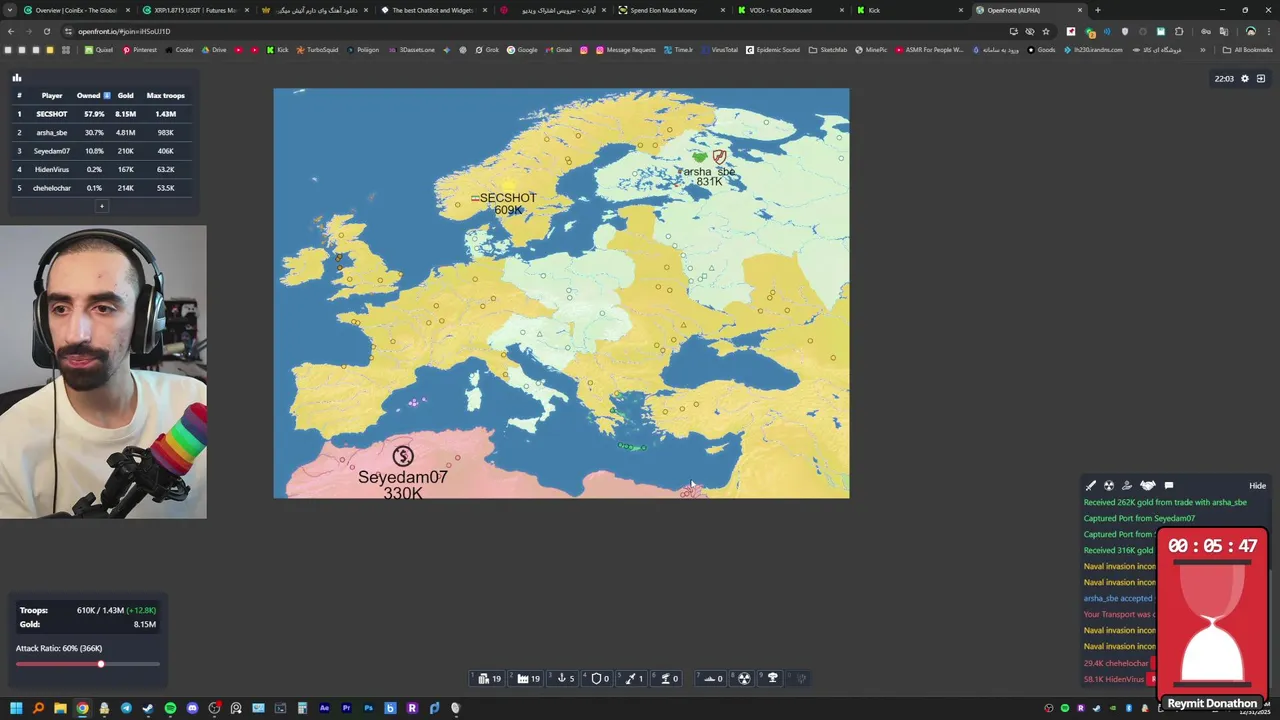The width and height of the screenshot is (1280, 720).
Task: Open Pinterest bookmark
Action: 140,49
